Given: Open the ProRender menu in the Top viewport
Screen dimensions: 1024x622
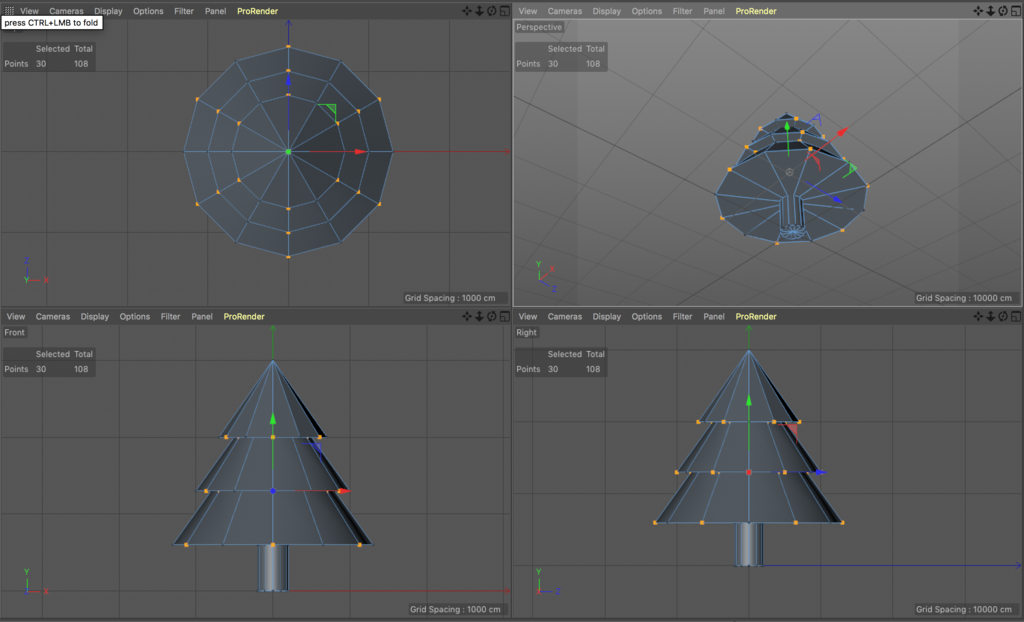Looking at the screenshot, I should pyautogui.click(x=257, y=11).
